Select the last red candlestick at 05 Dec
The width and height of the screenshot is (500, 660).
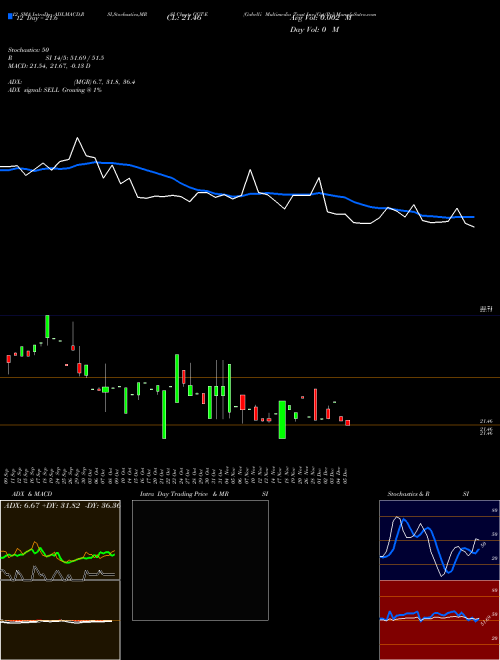pos(348,423)
